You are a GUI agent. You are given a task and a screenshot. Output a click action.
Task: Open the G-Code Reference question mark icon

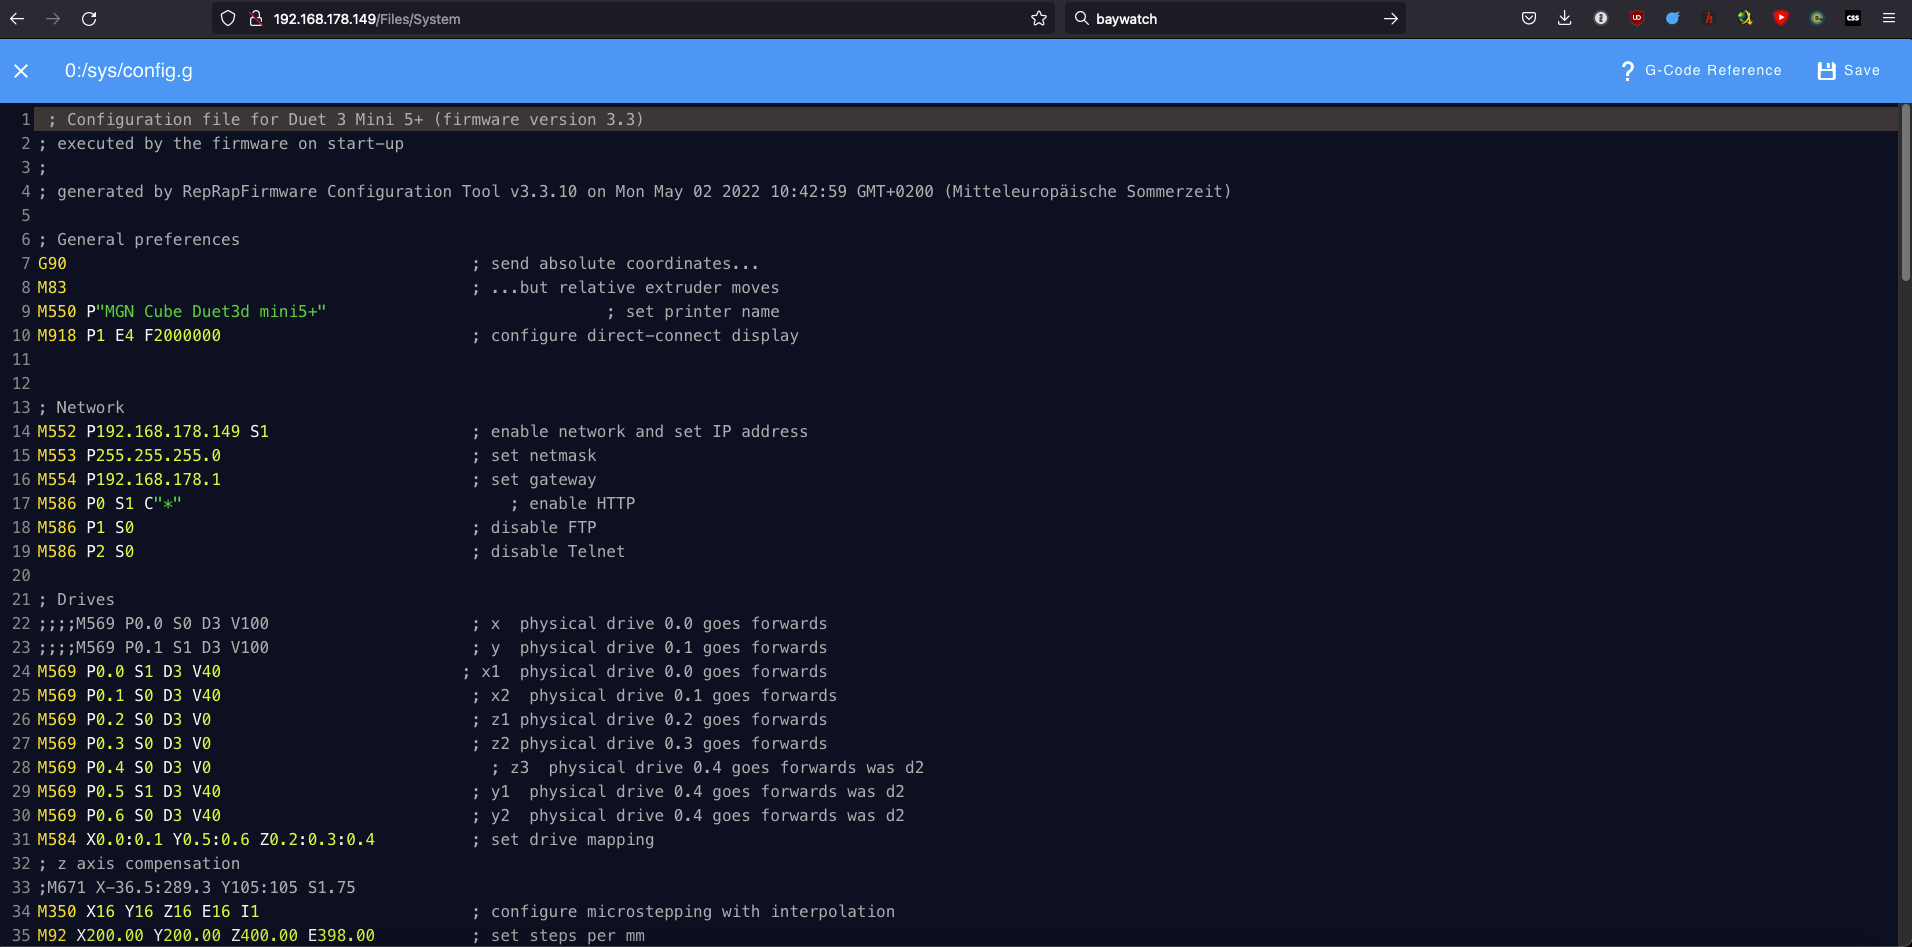1627,71
